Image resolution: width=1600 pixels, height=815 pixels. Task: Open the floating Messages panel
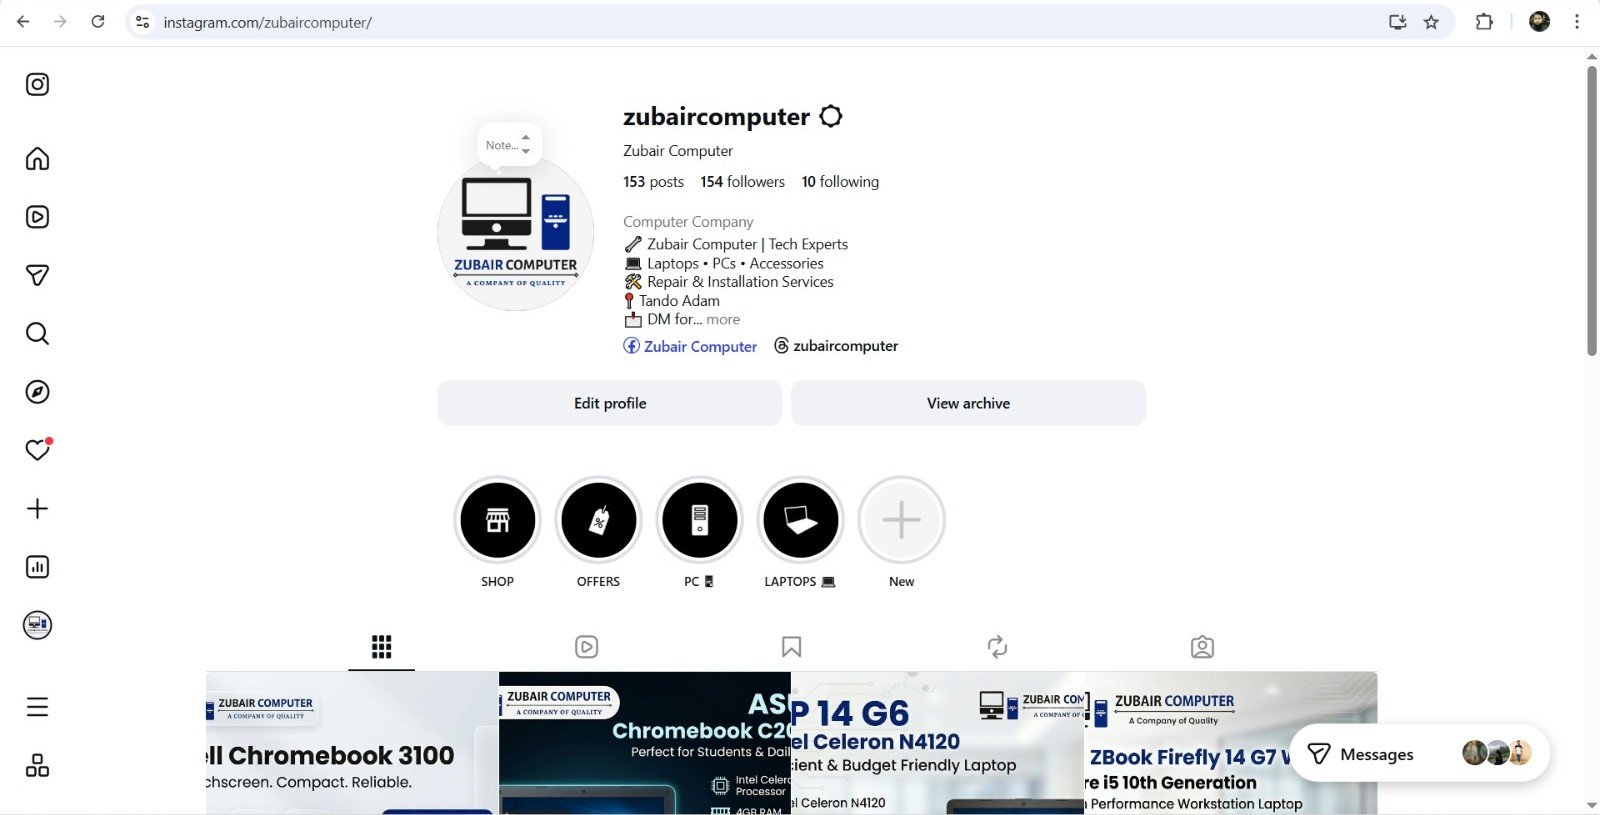[1420, 754]
